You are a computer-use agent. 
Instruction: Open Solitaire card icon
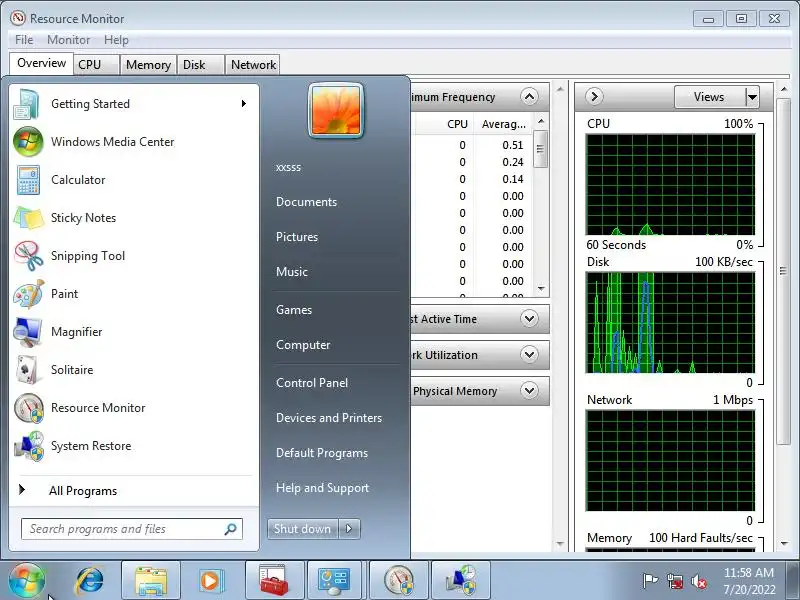tap(28, 370)
